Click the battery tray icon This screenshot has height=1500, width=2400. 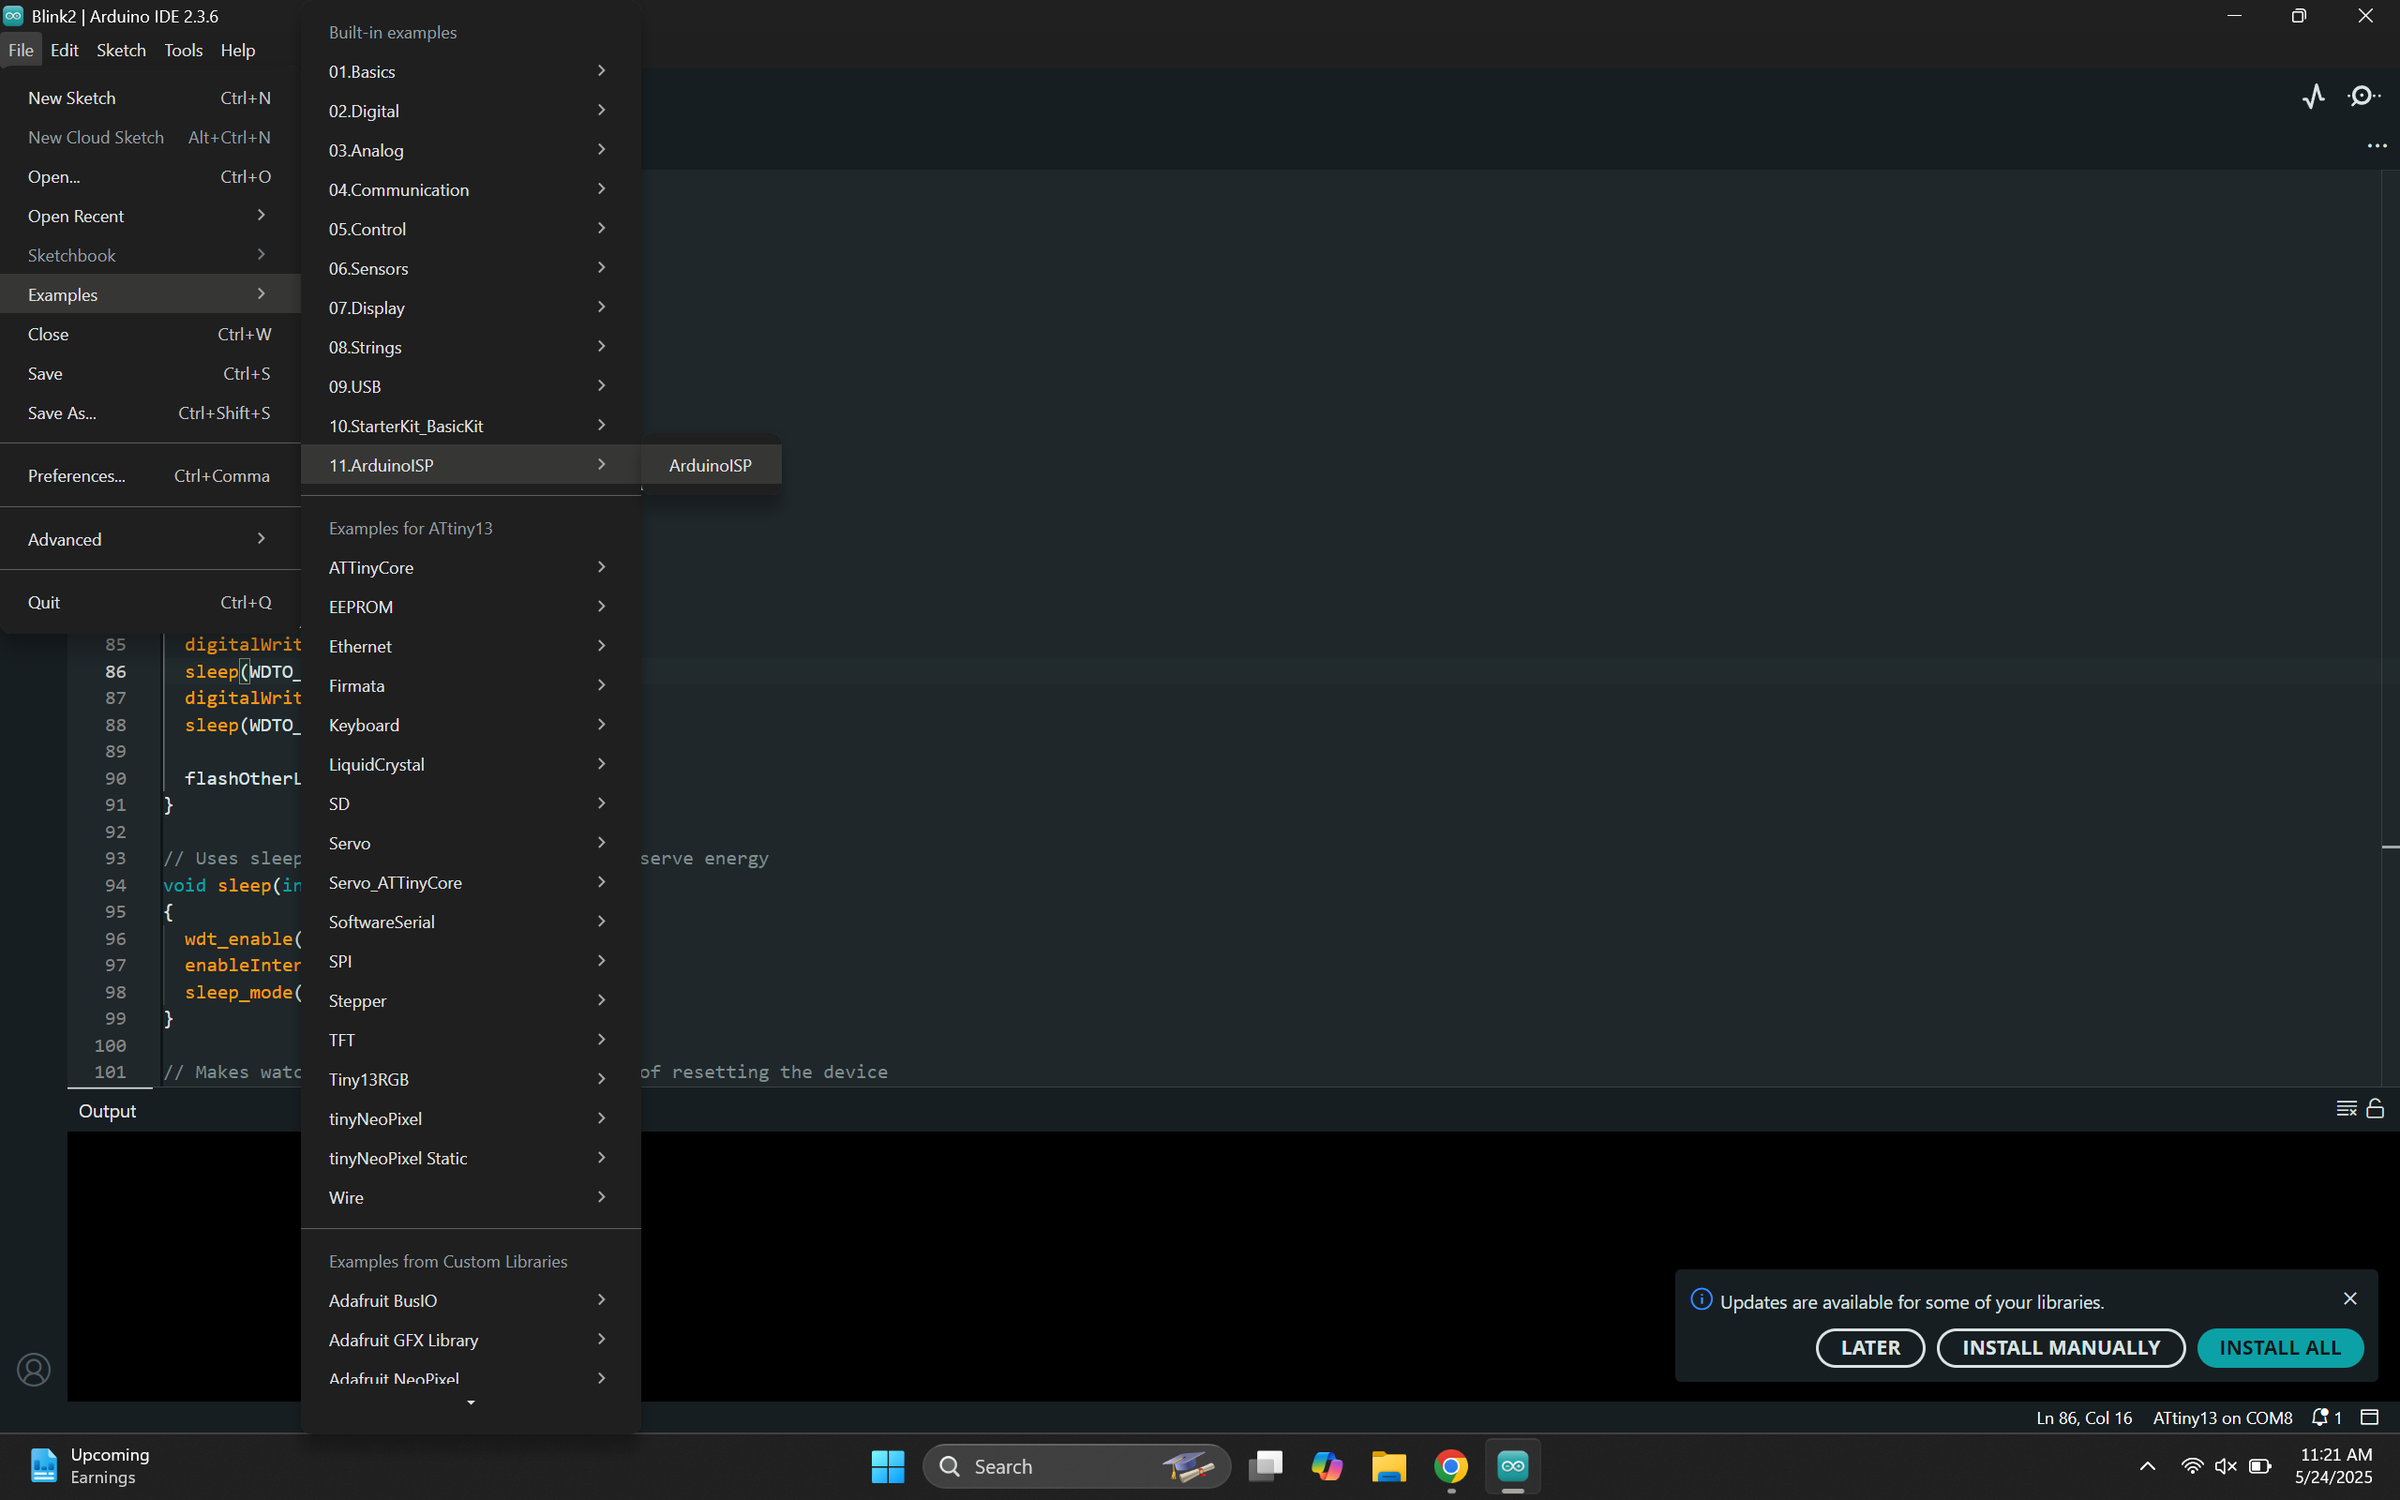click(2260, 1466)
